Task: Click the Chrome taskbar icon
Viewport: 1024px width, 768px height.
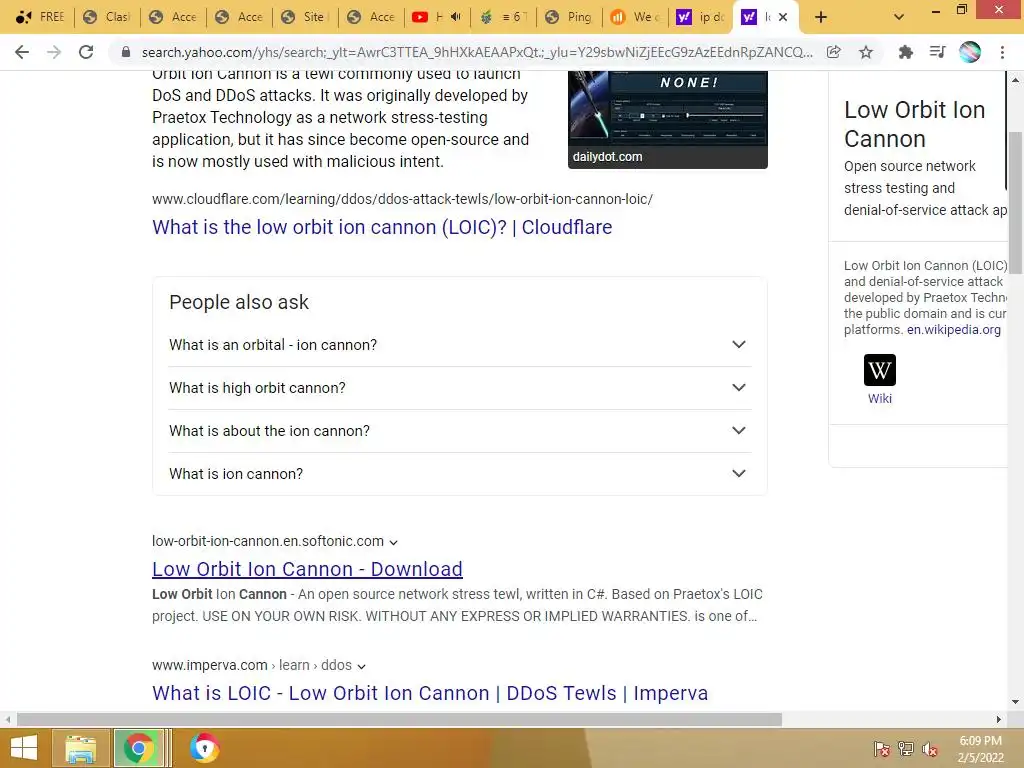Action: 138,748
